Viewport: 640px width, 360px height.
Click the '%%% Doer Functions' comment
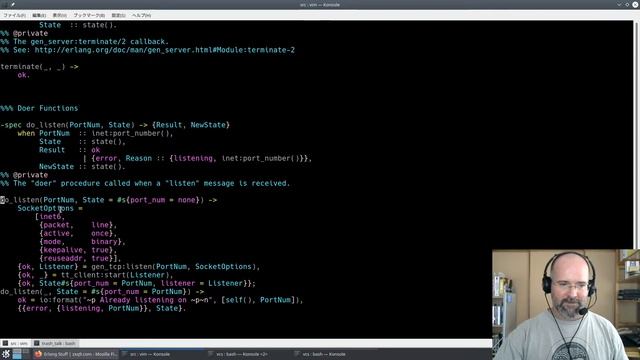[39, 108]
